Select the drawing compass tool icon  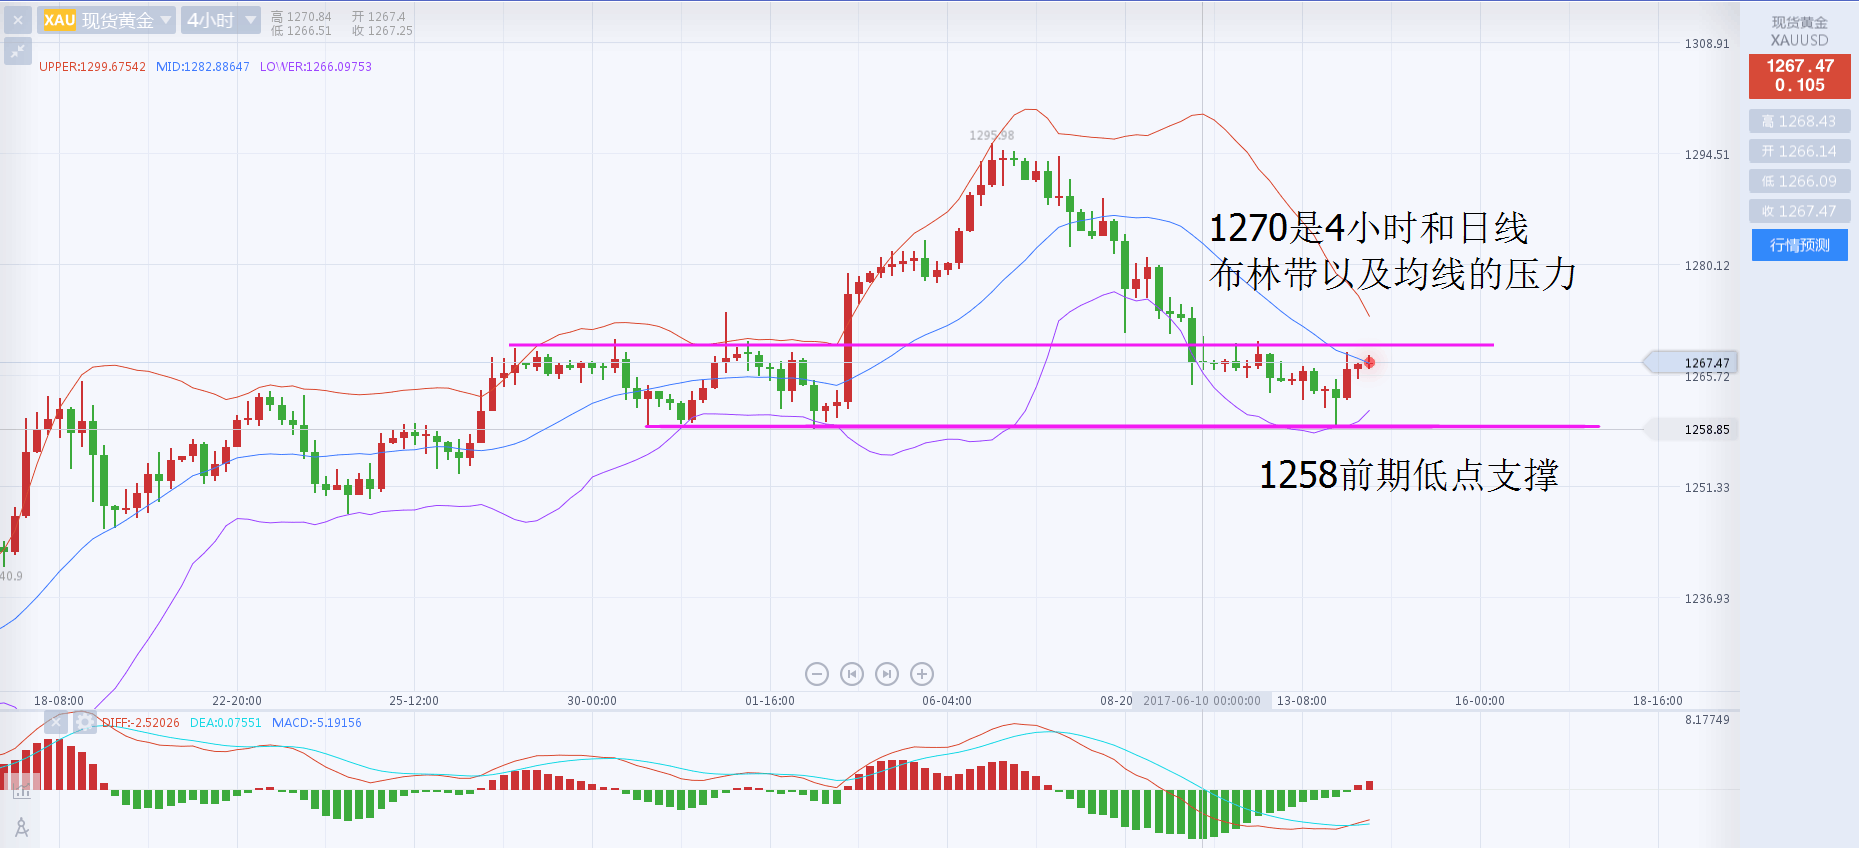click(21, 828)
